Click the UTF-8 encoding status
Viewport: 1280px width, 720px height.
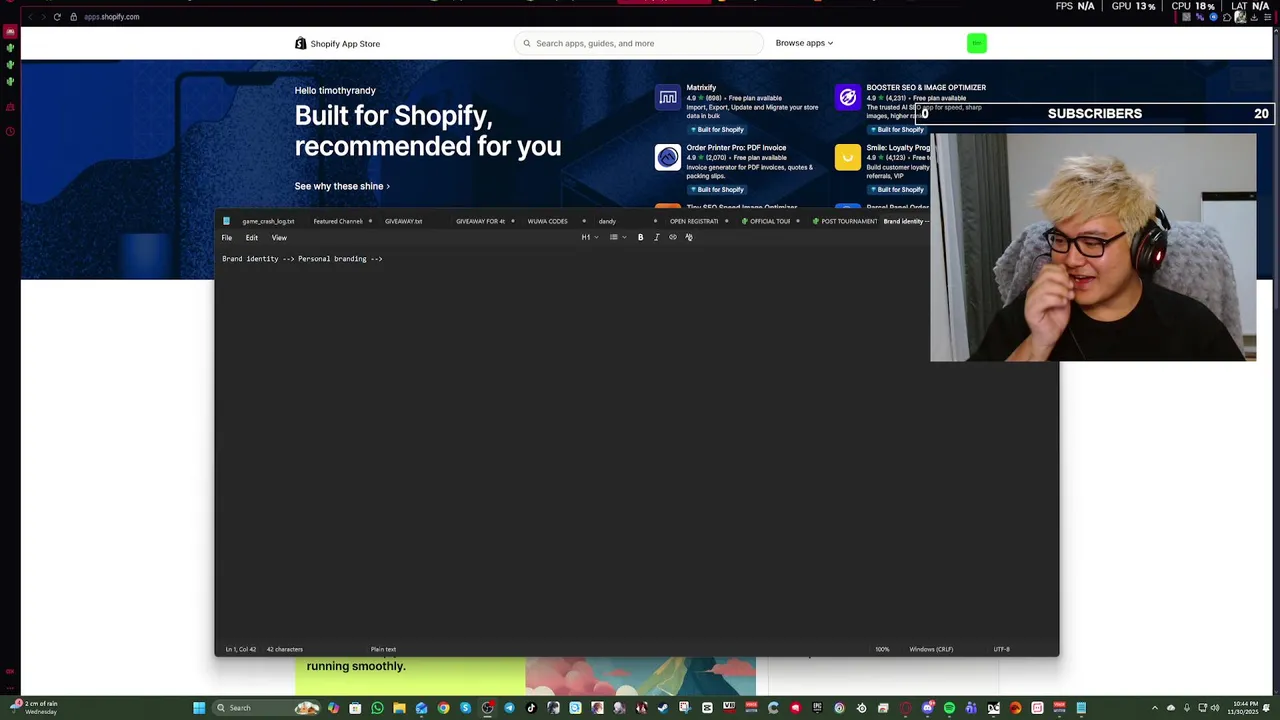coord(1001,649)
